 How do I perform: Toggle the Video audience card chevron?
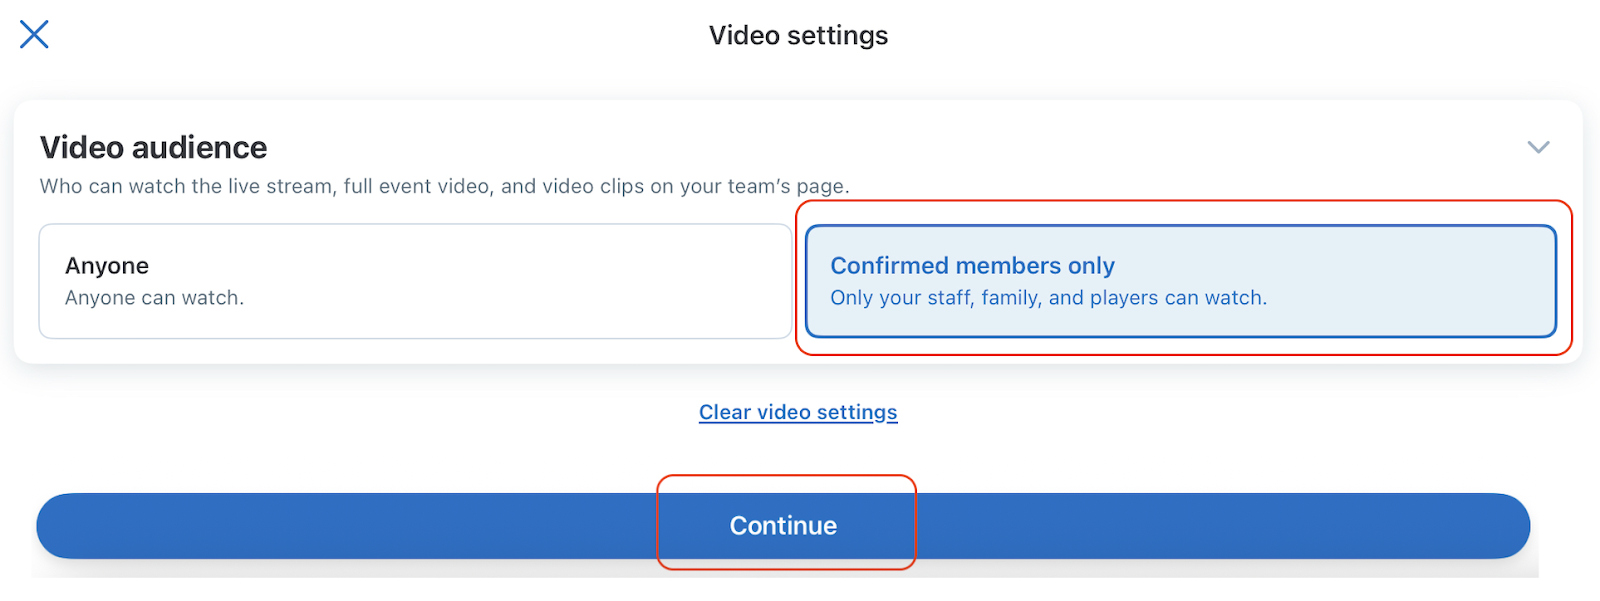pos(1538,148)
